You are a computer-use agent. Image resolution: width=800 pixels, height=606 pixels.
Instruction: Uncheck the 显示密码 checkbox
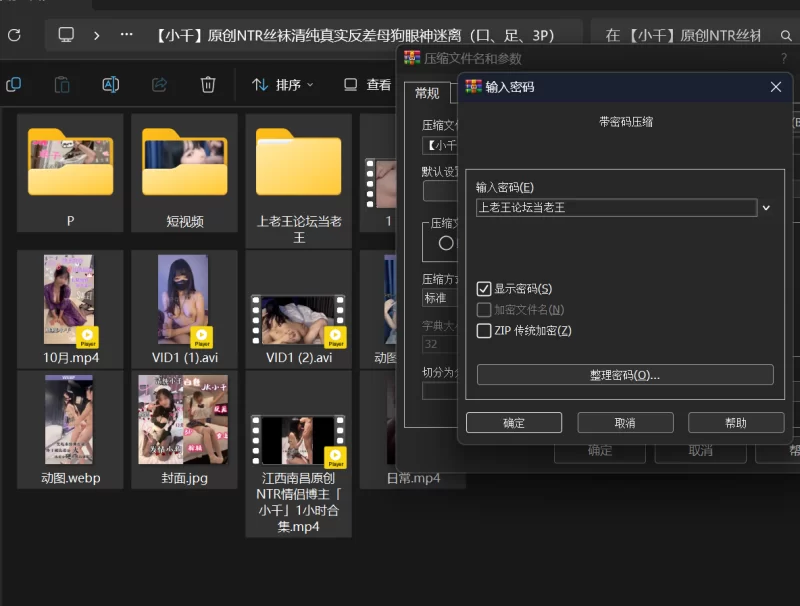[485, 289]
